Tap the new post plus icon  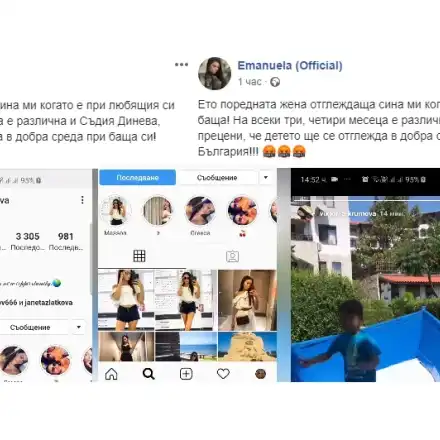(186, 374)
